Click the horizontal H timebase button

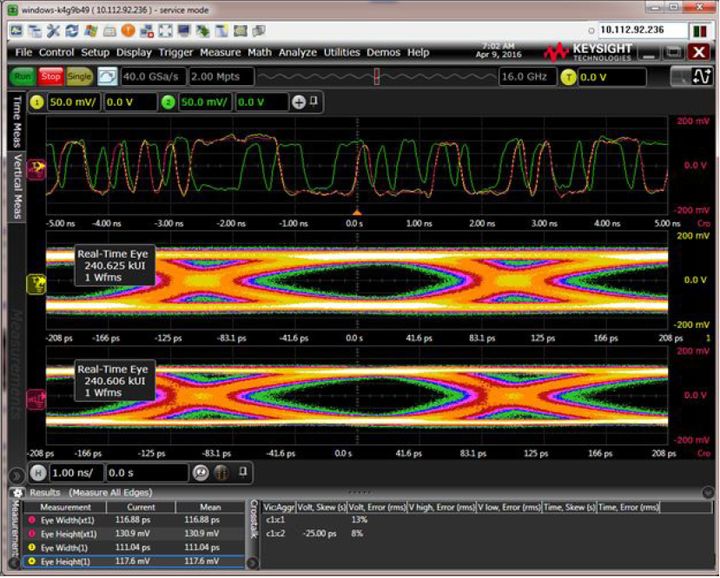(39, 472)
